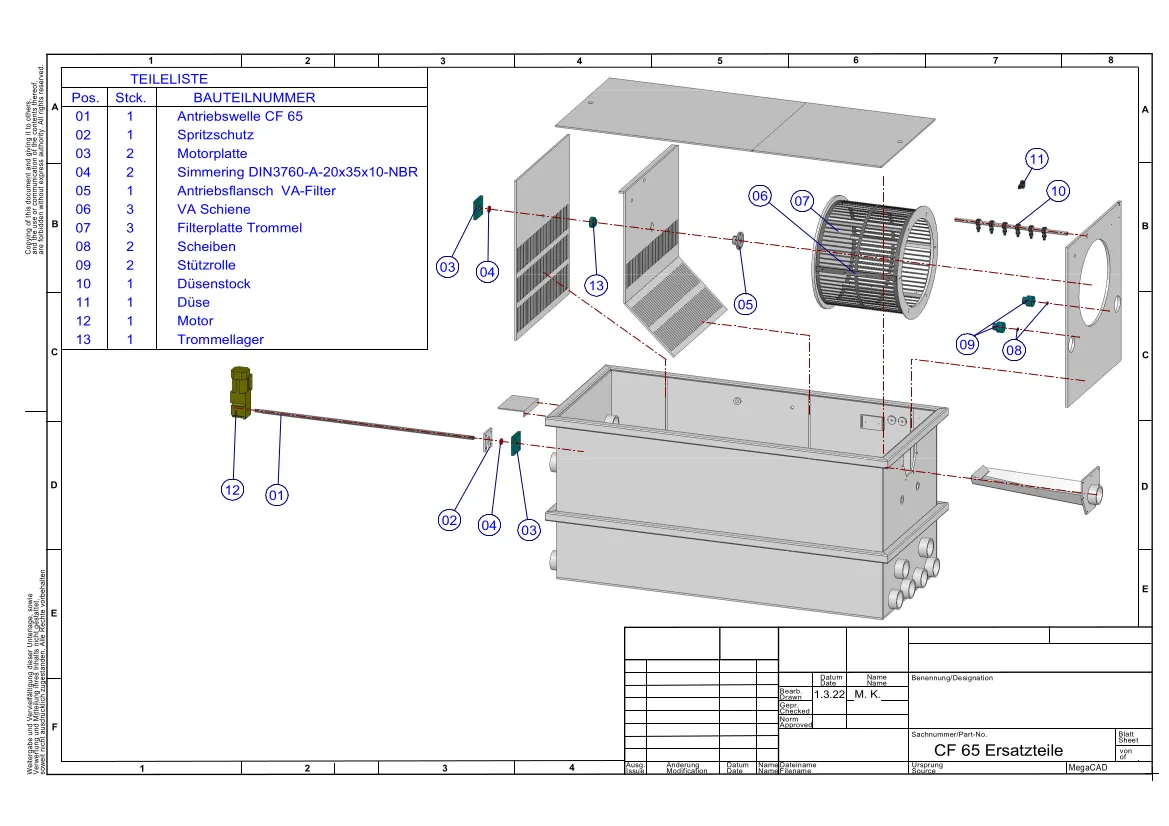Click the drawn date 1.3.22 field
The width and height of the screenshot is (1169, 826).
point(830,694)
